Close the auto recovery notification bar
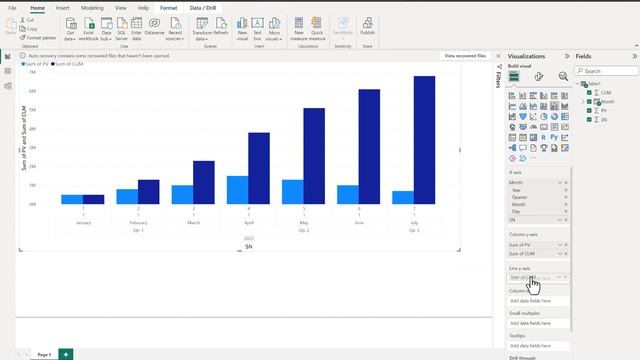Viewport: 640px width, 360px height. (498, 56)
